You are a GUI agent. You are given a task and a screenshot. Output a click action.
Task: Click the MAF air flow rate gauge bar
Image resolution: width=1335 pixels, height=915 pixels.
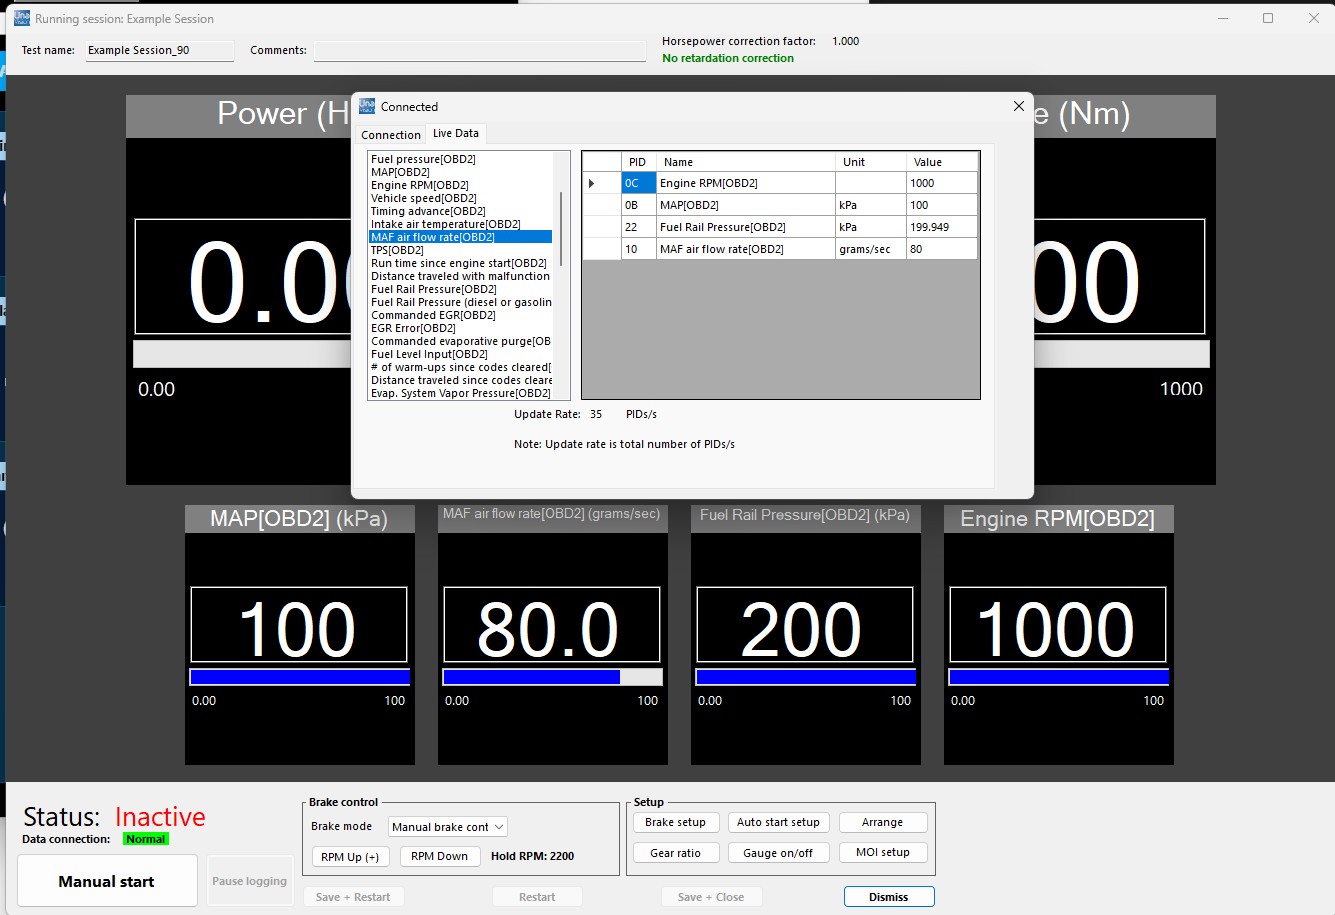(x=552, y=677)
